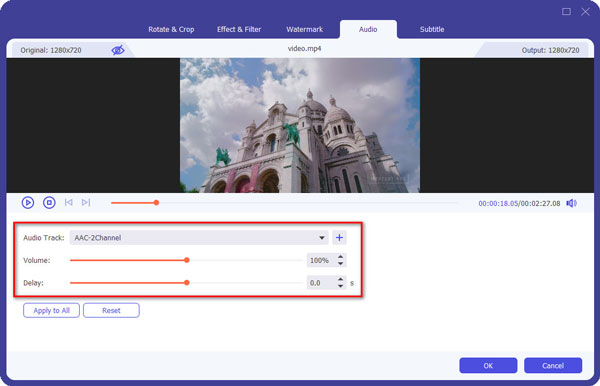Jump to previous frame

(x=68, y=202)
